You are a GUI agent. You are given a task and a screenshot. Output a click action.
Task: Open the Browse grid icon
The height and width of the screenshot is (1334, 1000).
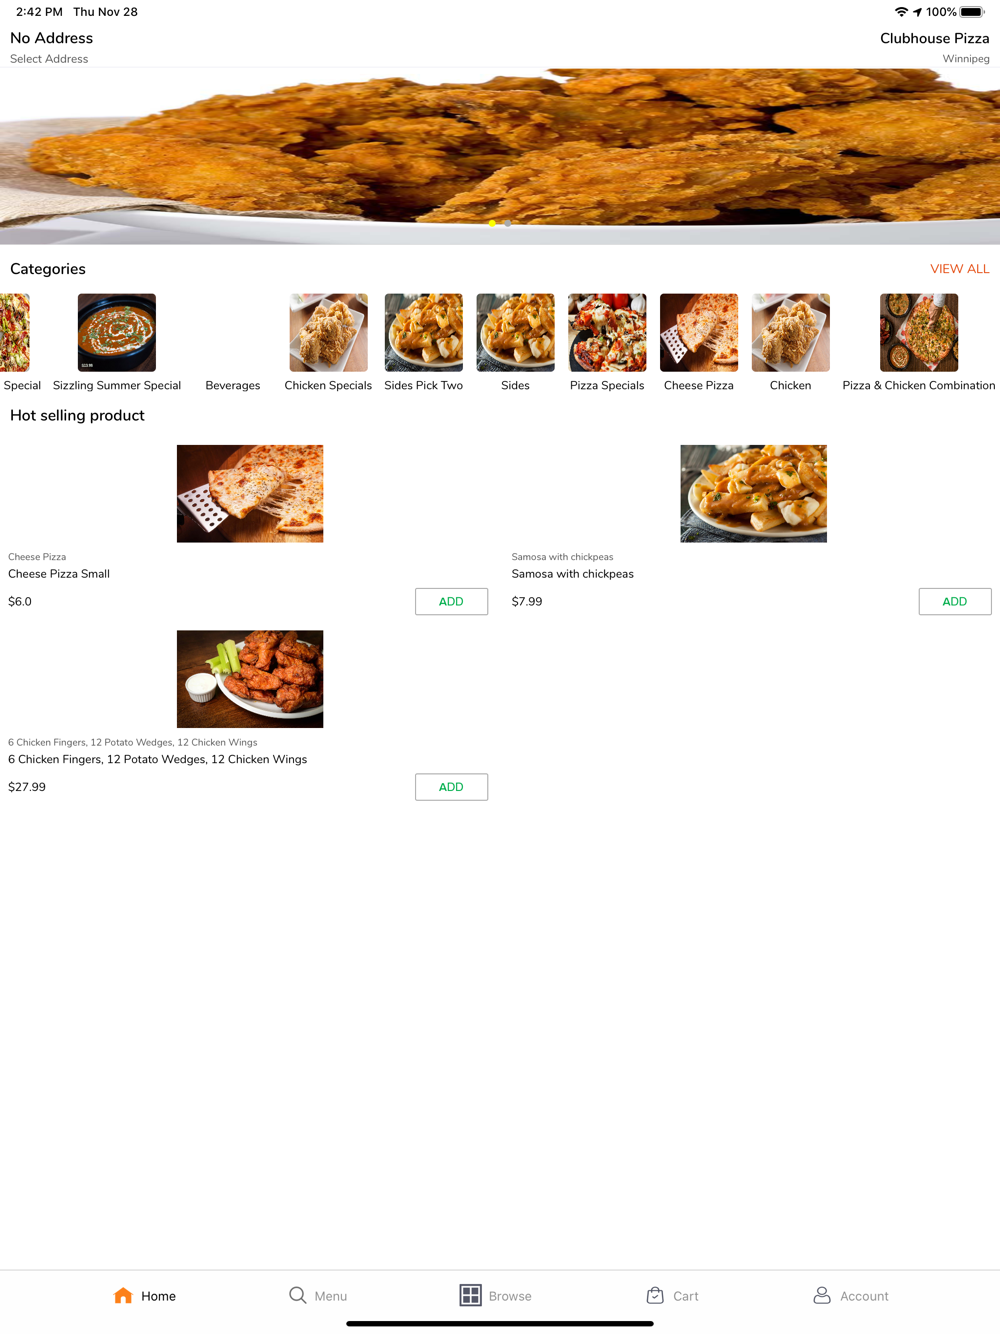[x=470, y=1295]
